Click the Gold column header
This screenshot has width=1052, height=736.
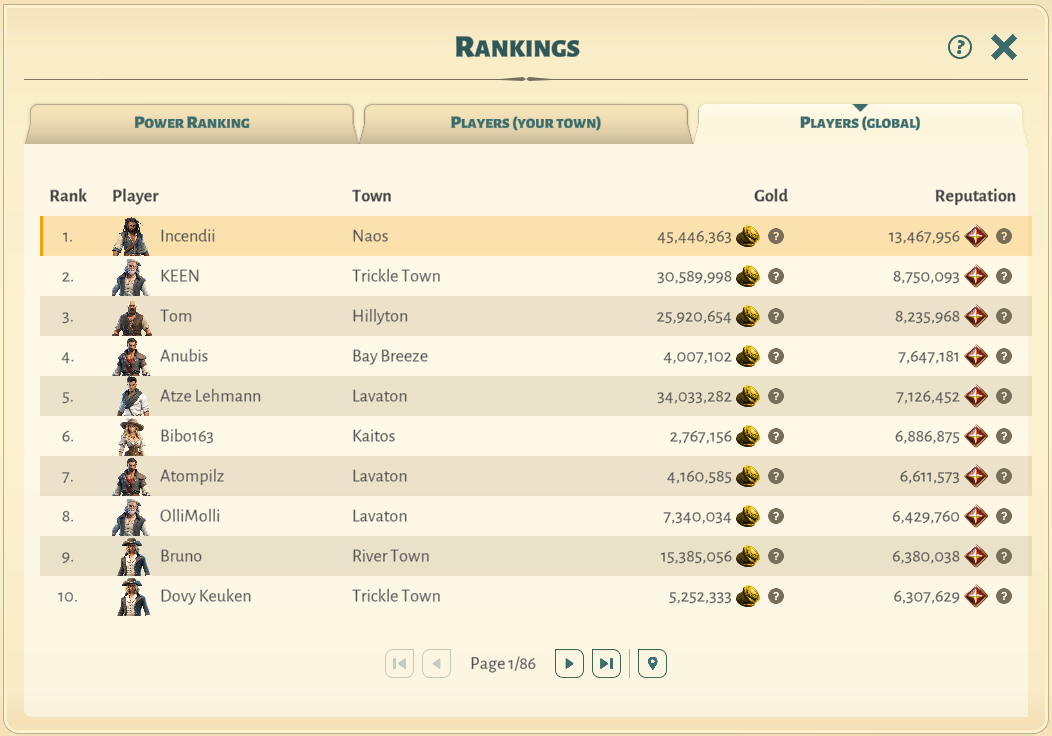coord(770,196)
